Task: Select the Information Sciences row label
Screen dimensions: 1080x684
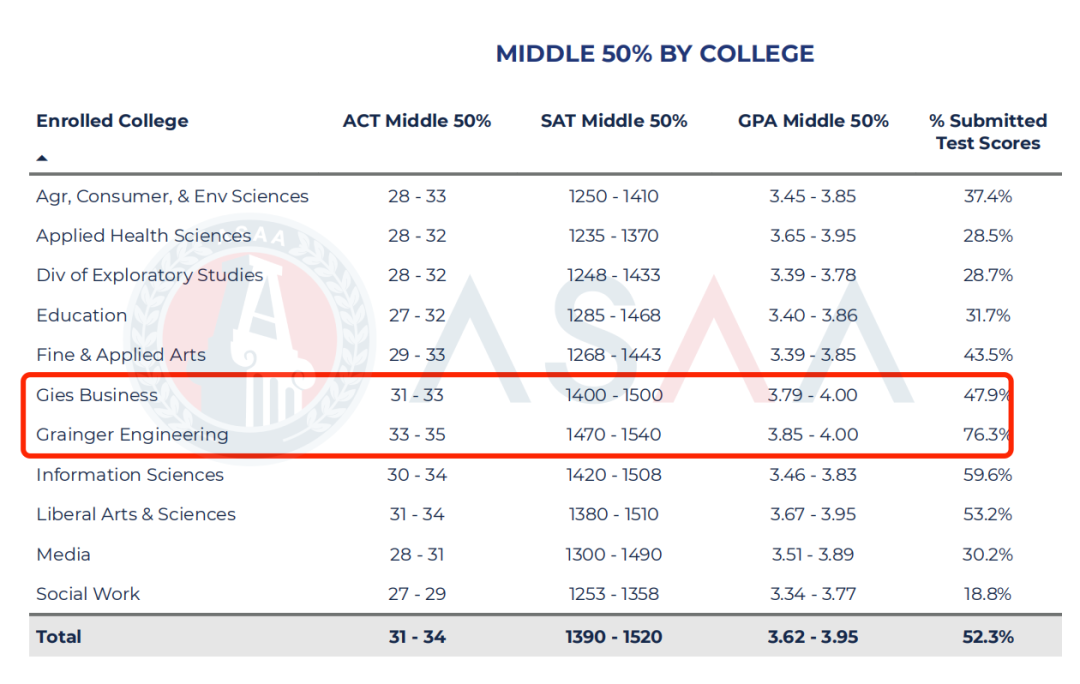Action: point(130,475)
